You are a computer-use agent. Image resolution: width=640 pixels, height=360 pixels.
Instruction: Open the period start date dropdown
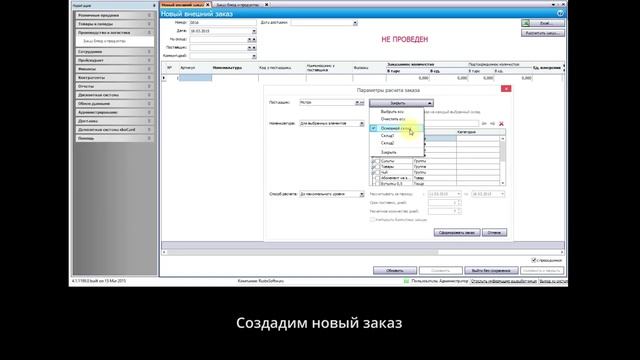[x=459, y=194]
